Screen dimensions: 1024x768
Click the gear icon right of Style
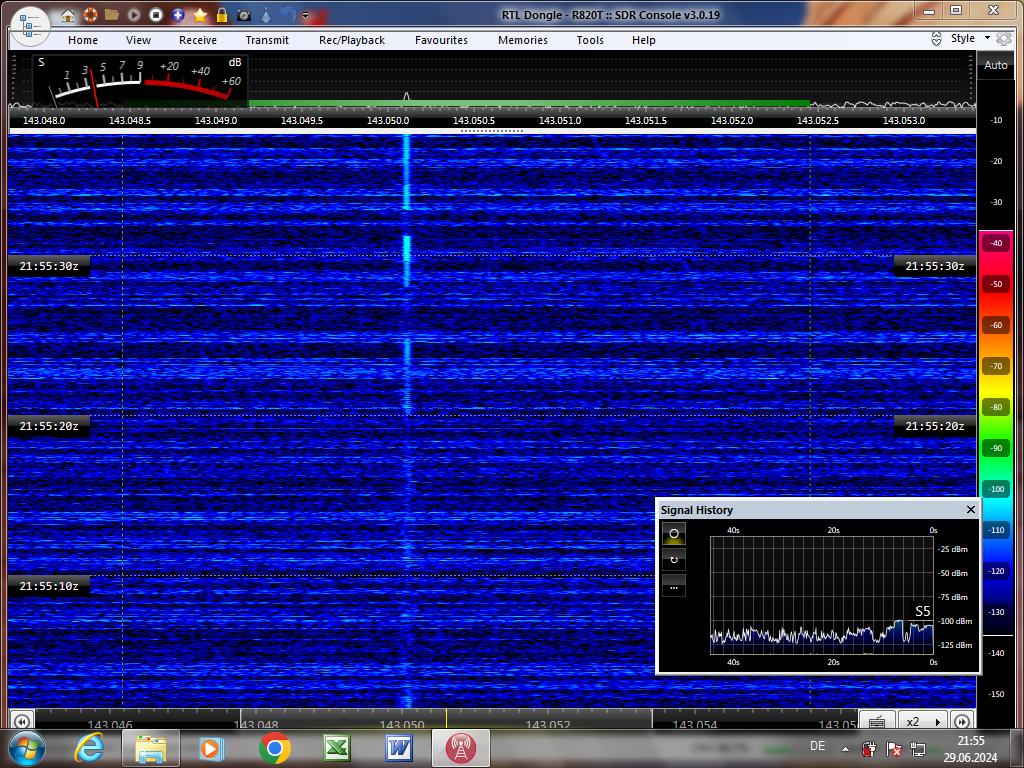1004,39
